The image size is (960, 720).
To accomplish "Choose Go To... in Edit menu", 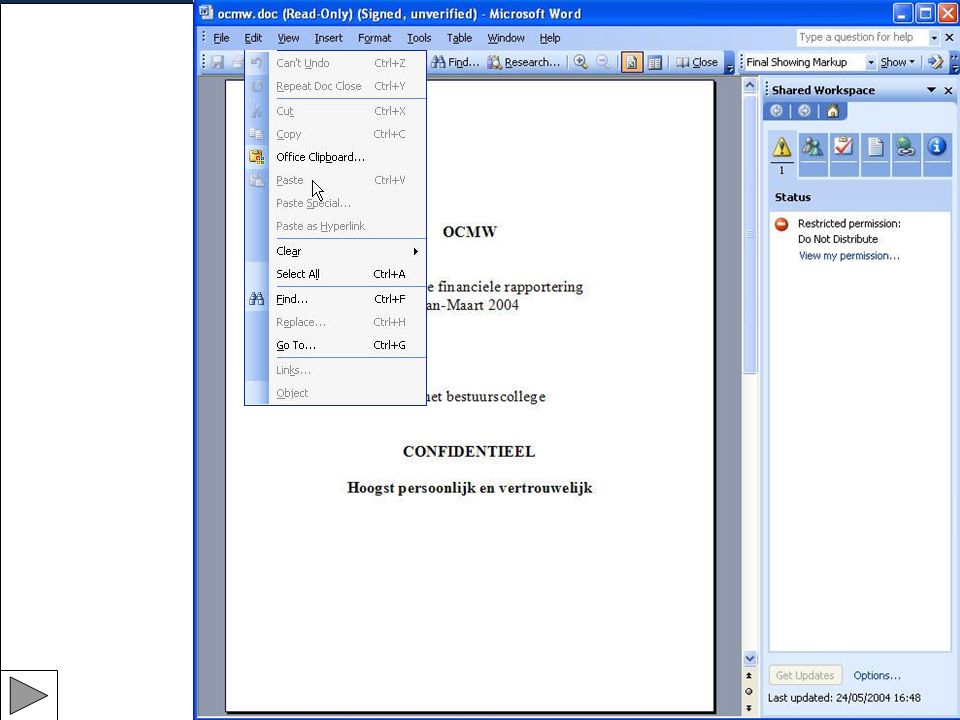I will (x=336, y=345).
